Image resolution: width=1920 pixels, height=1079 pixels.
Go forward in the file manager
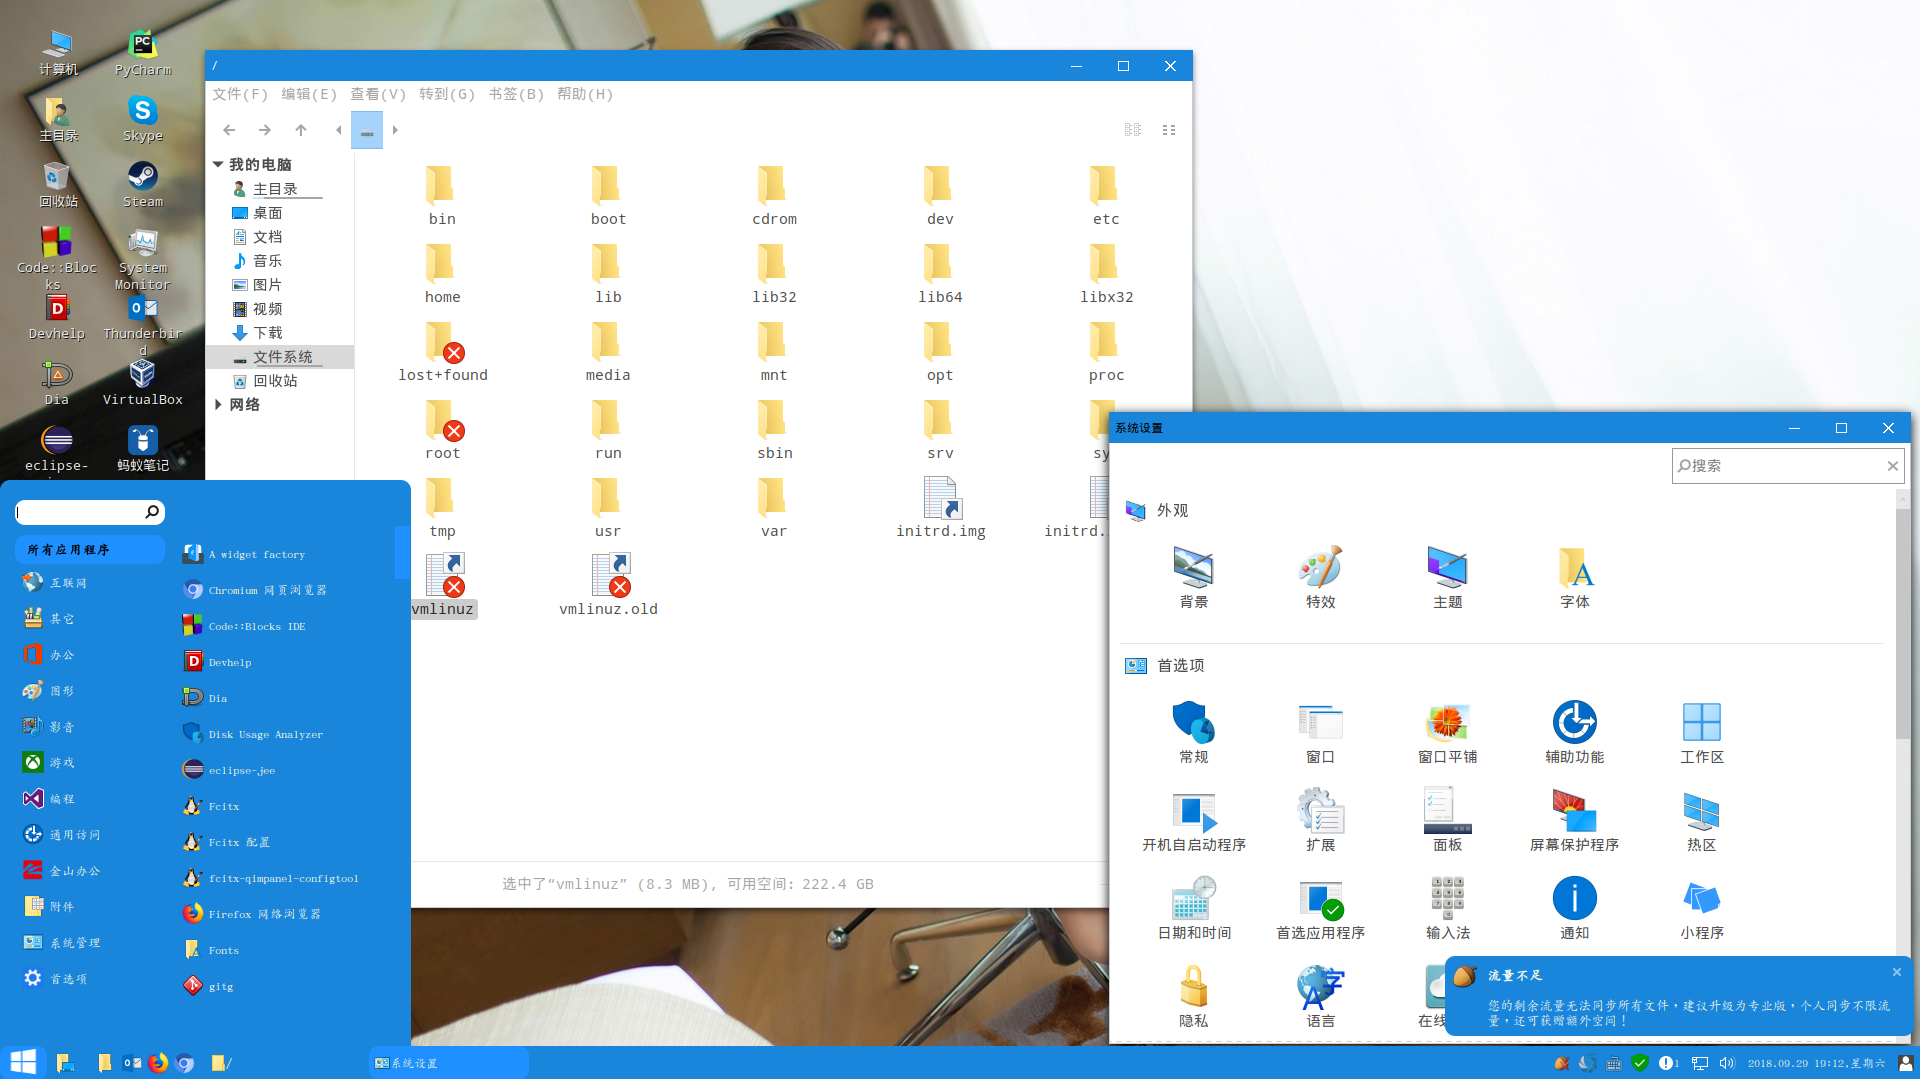pos(264,130)
